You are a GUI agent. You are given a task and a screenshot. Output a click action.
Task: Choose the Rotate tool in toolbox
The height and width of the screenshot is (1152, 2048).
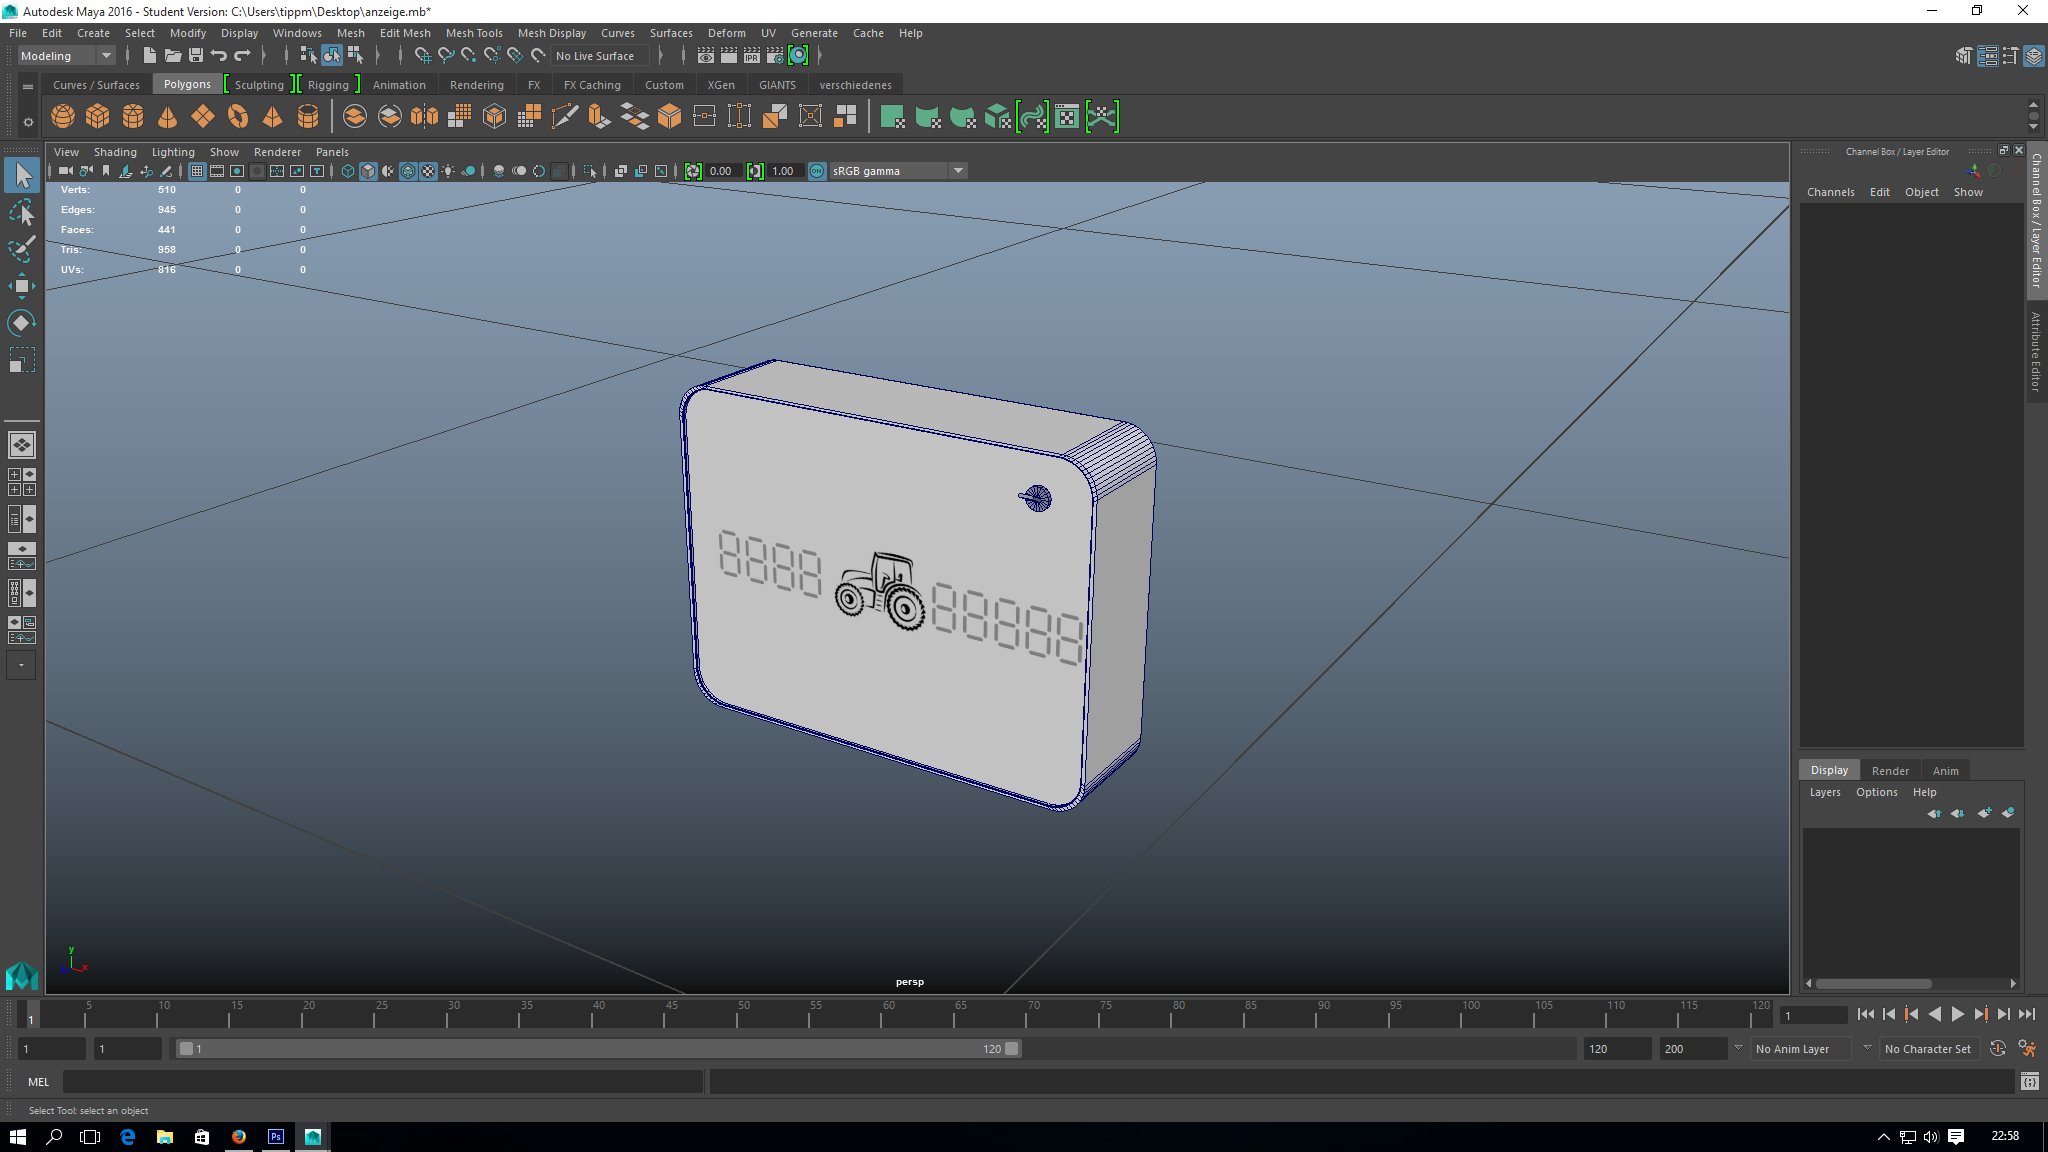[22, 322]
